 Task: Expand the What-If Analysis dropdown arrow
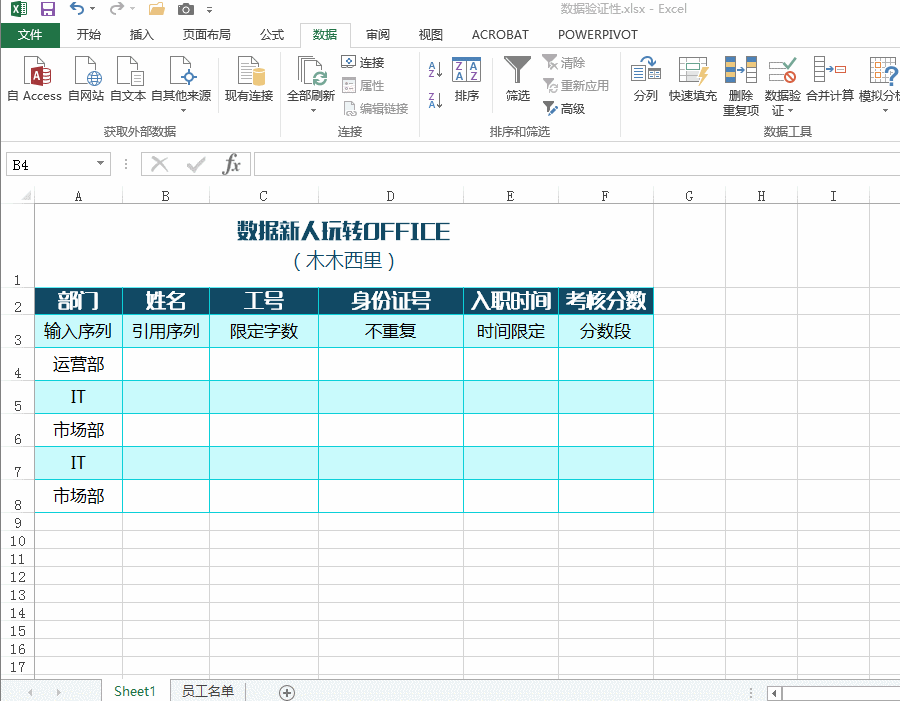(885, 110)
